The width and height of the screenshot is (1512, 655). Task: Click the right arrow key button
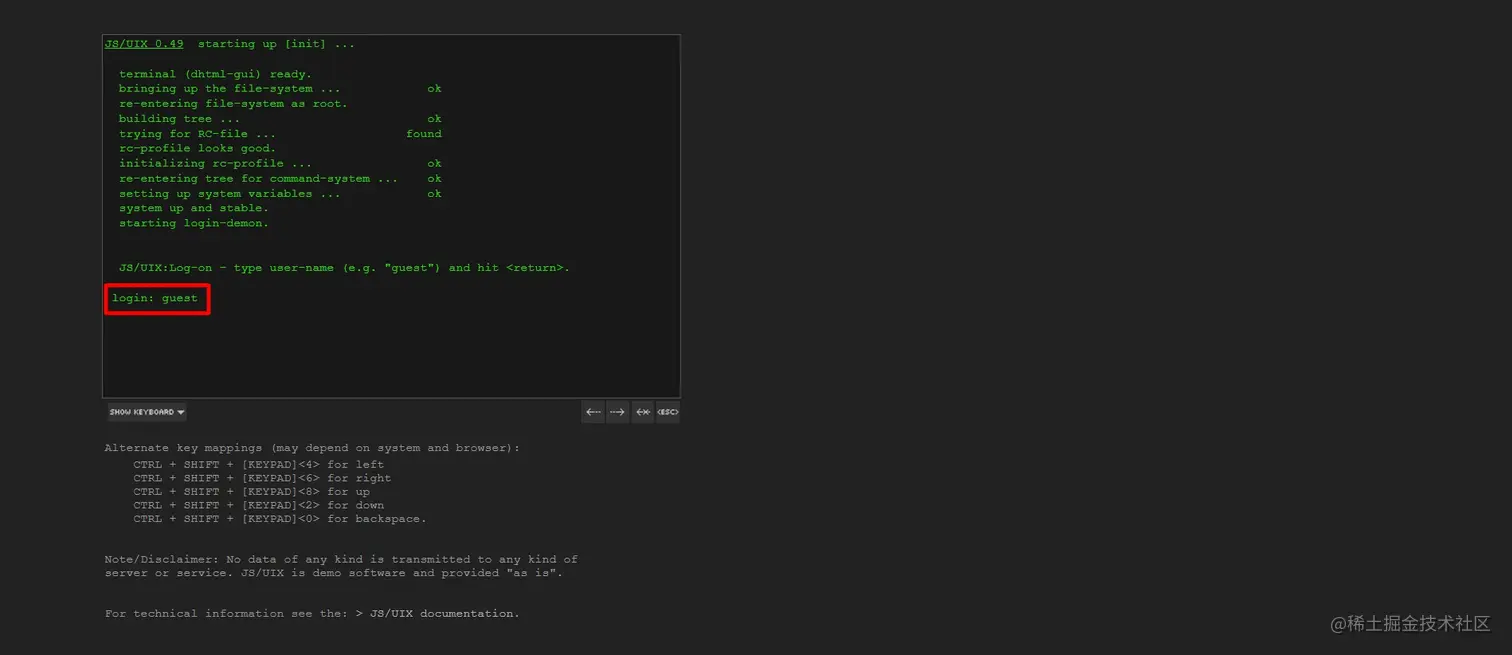[618, 412]
